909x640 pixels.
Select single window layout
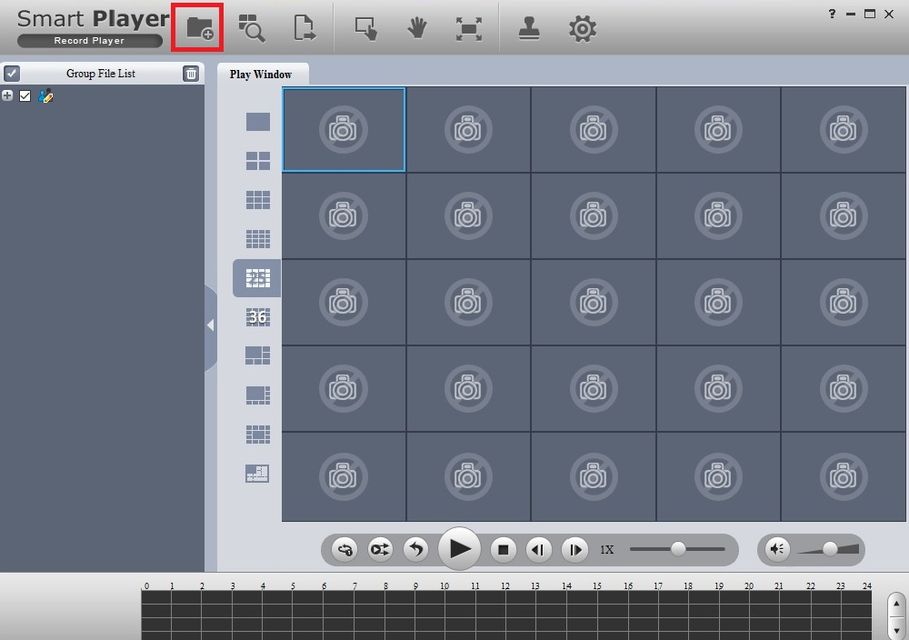pyautogui.click(x=258, y=122)
